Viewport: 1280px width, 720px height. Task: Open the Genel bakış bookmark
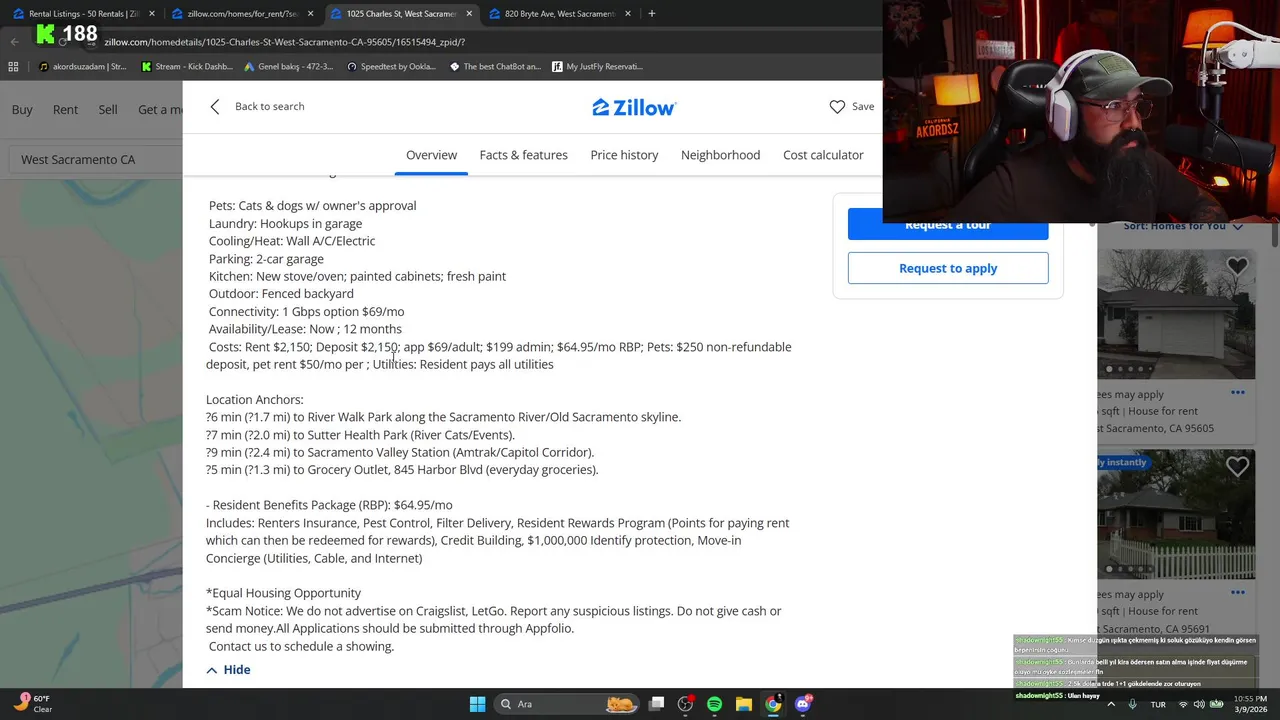pos(288,67)
